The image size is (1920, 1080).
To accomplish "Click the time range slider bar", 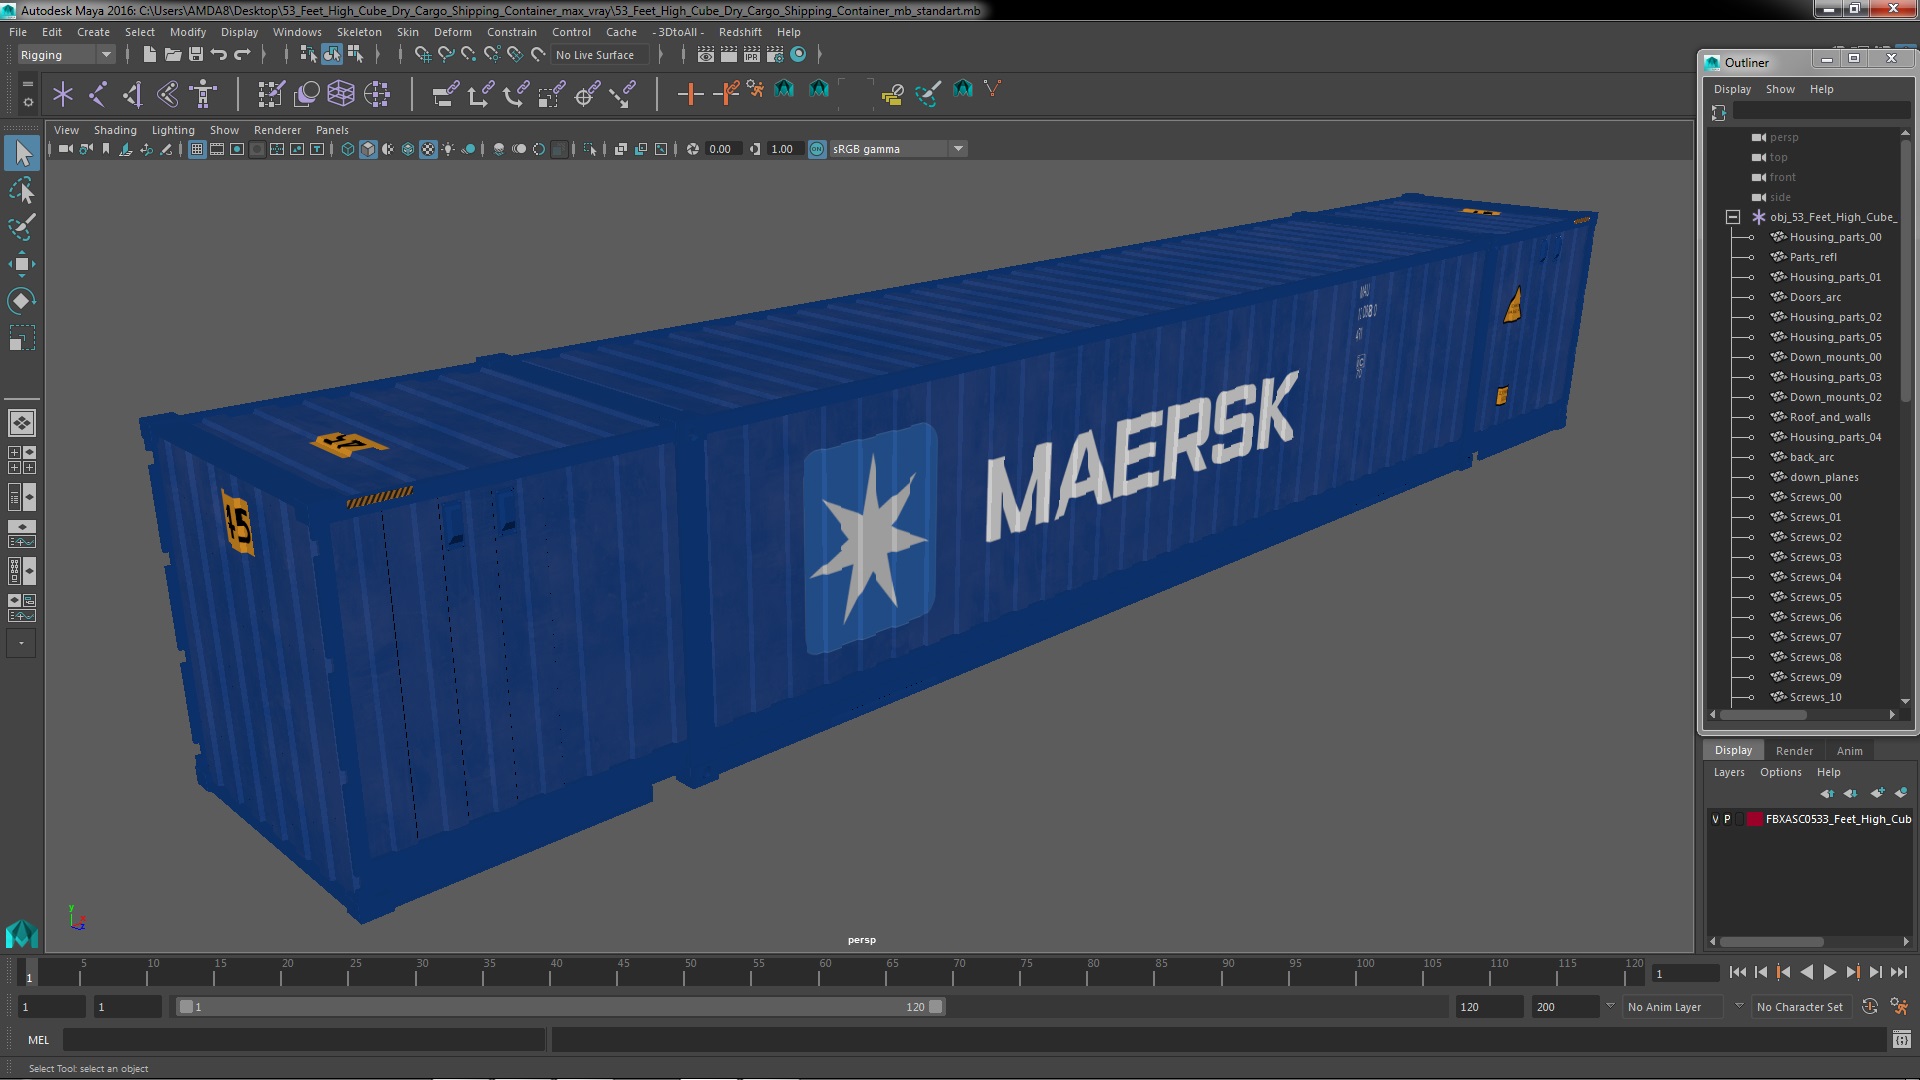I will coord(560,1007).
